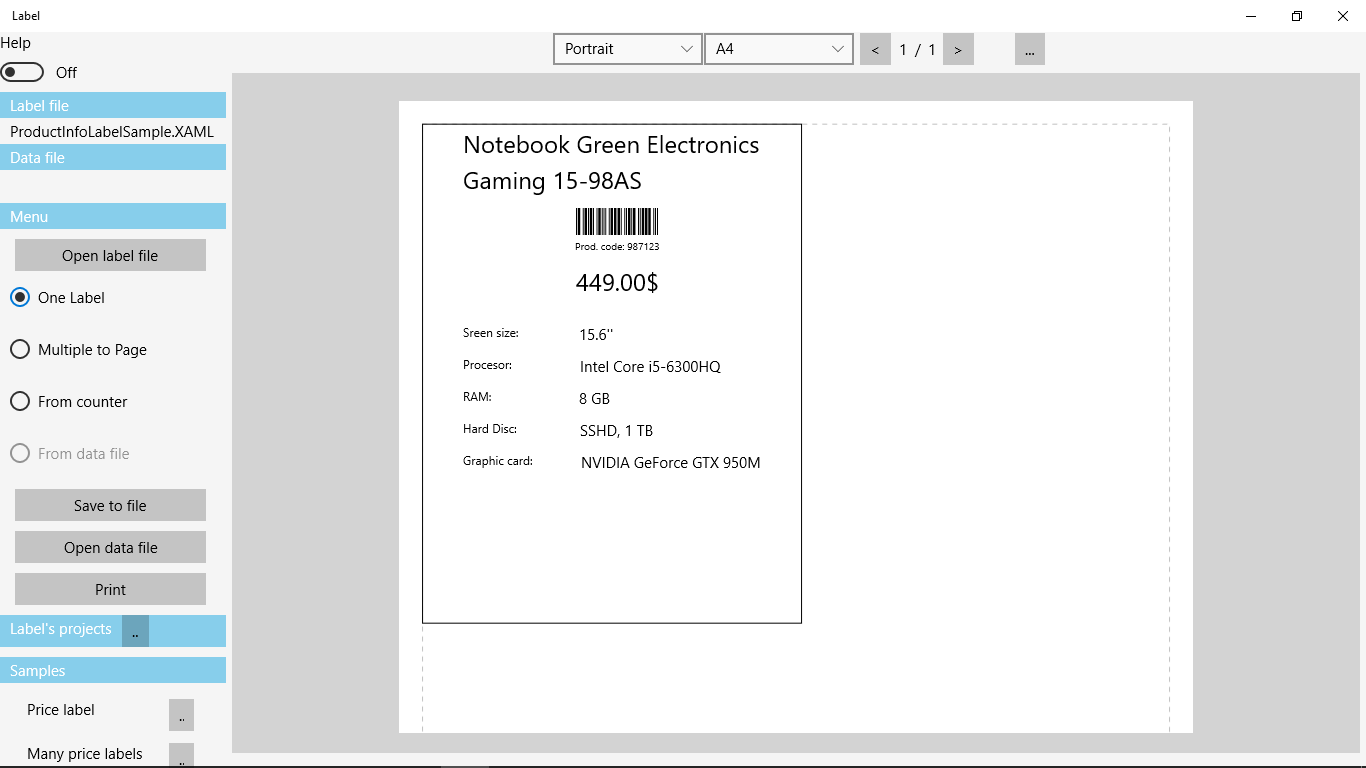Open Label's projects options with the '..' icon

point(134,630)
